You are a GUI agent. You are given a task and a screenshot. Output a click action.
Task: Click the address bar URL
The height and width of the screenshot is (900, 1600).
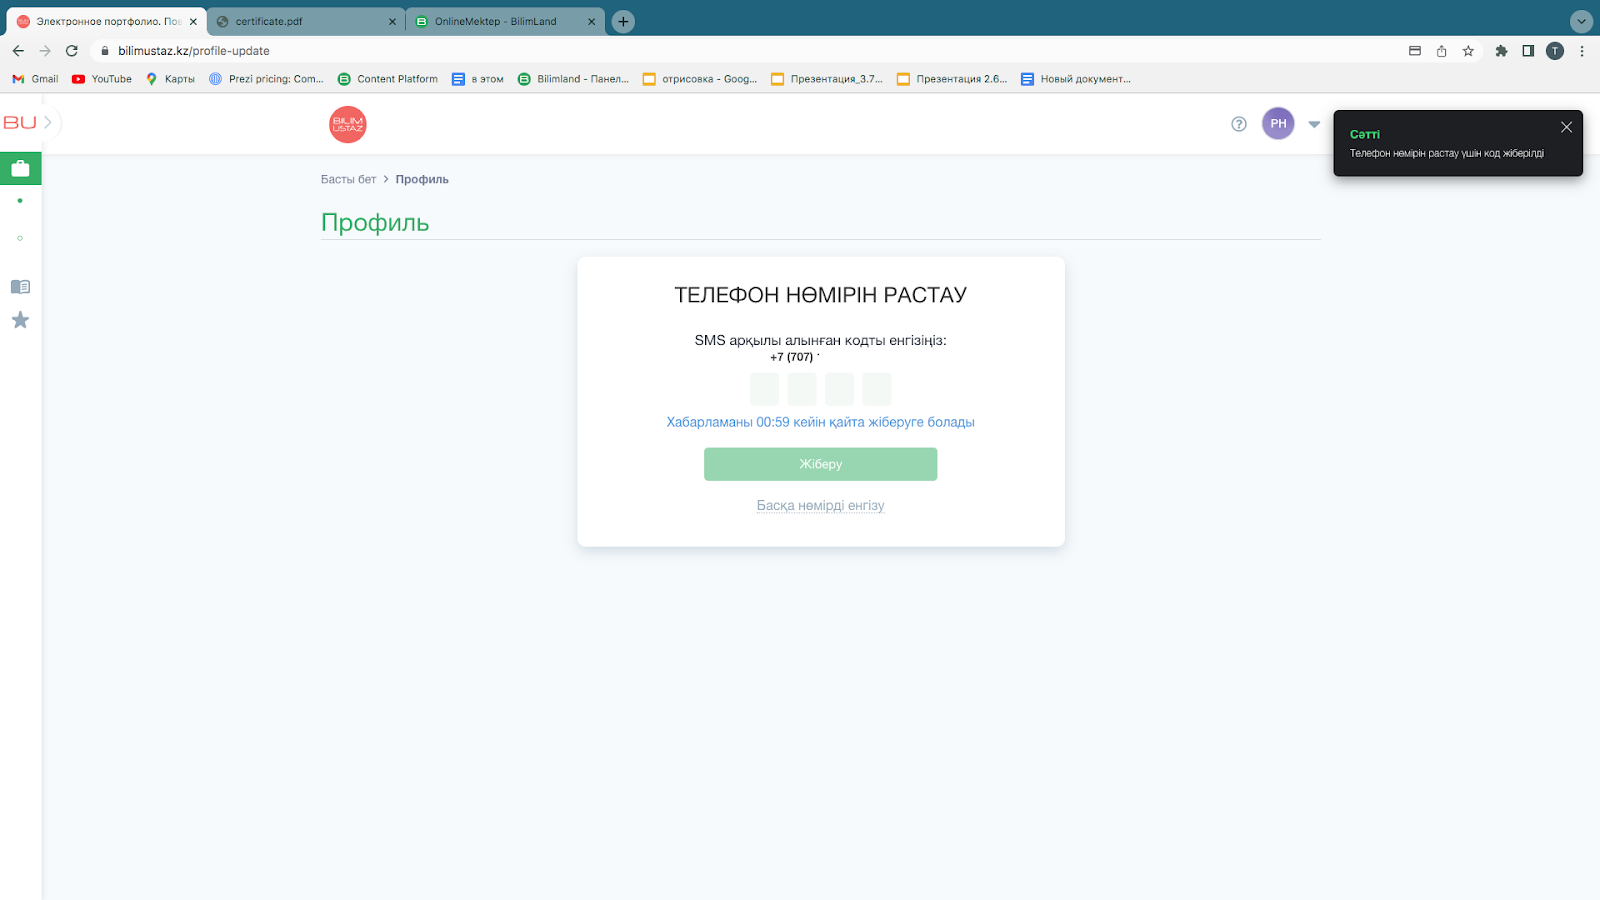tap(194, 51)
